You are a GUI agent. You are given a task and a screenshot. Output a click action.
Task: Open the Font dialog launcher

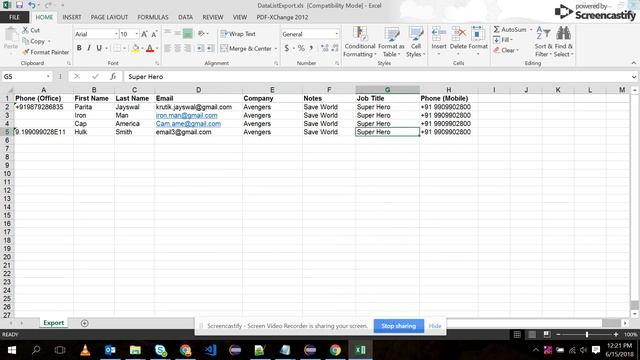click(x=157, y=63)
